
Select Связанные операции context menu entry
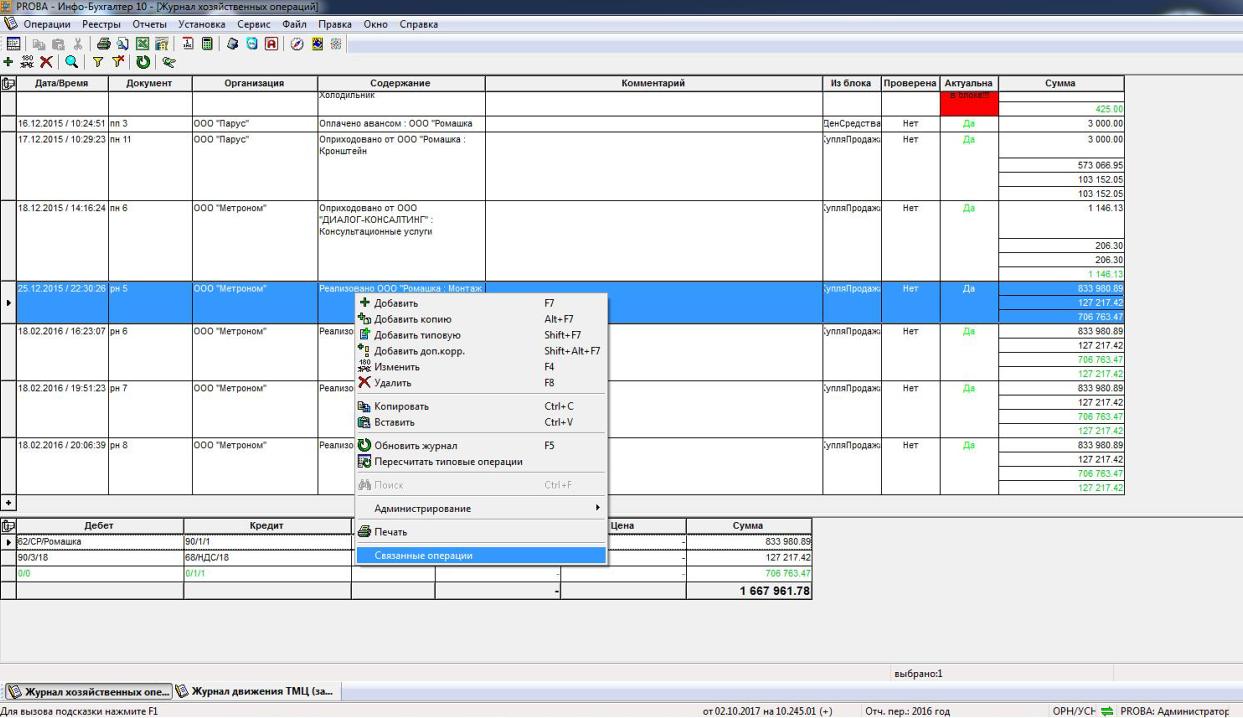481,555
